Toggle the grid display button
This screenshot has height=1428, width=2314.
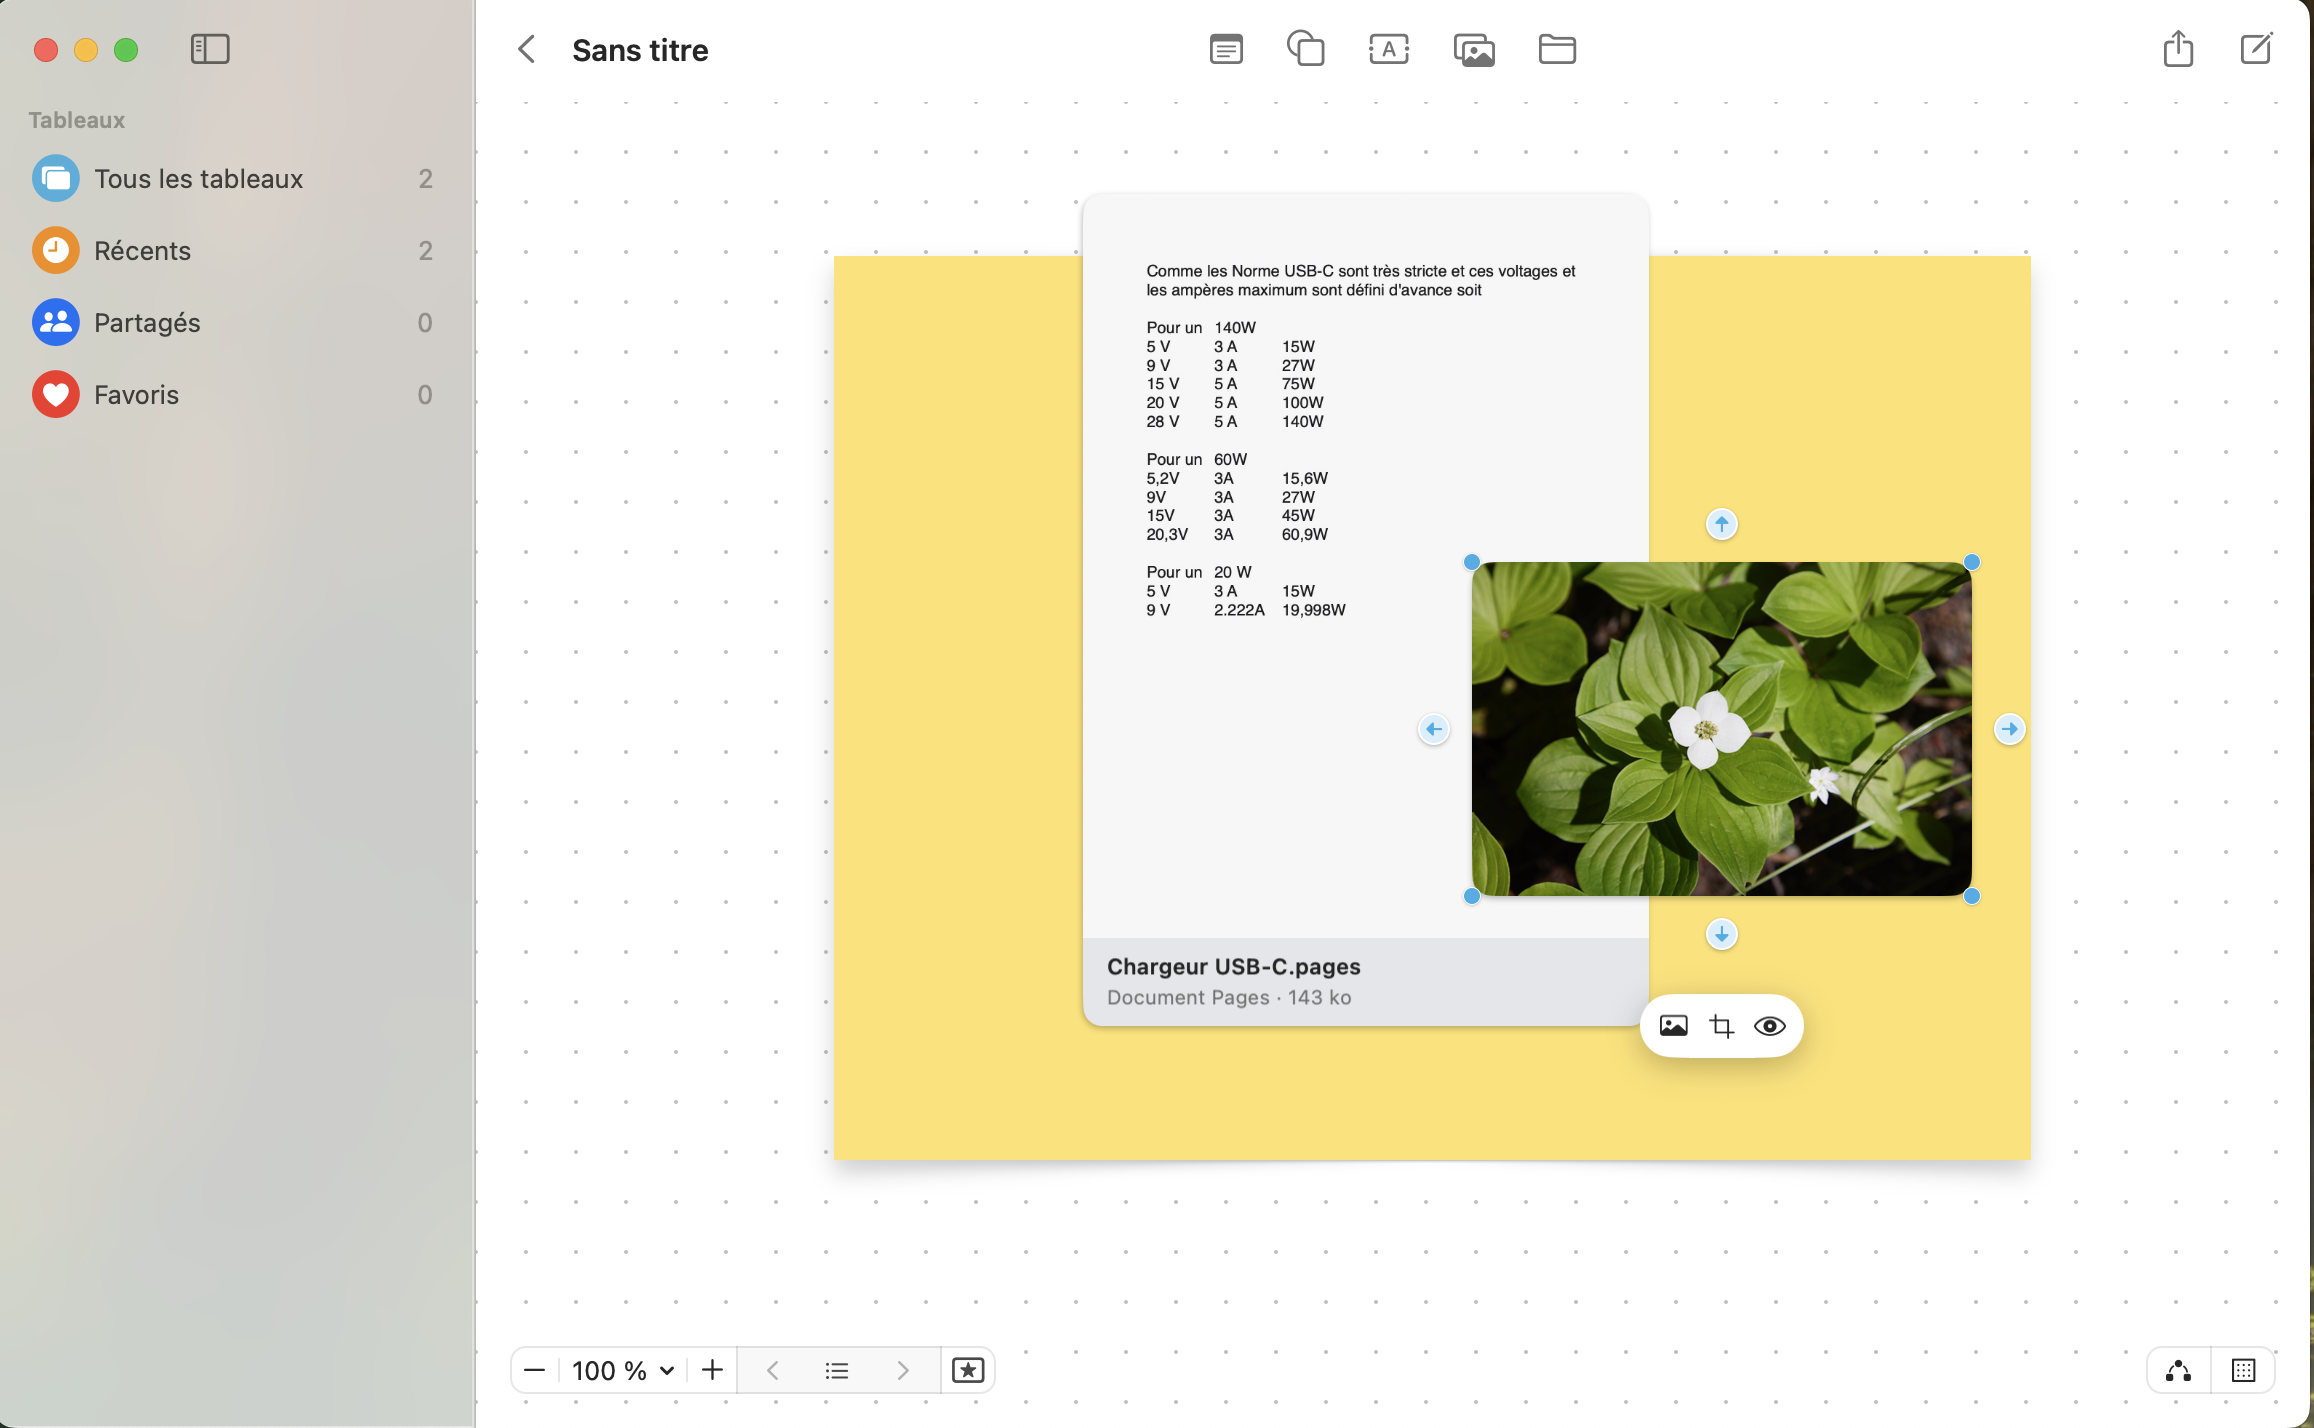pos(2243,1370)
